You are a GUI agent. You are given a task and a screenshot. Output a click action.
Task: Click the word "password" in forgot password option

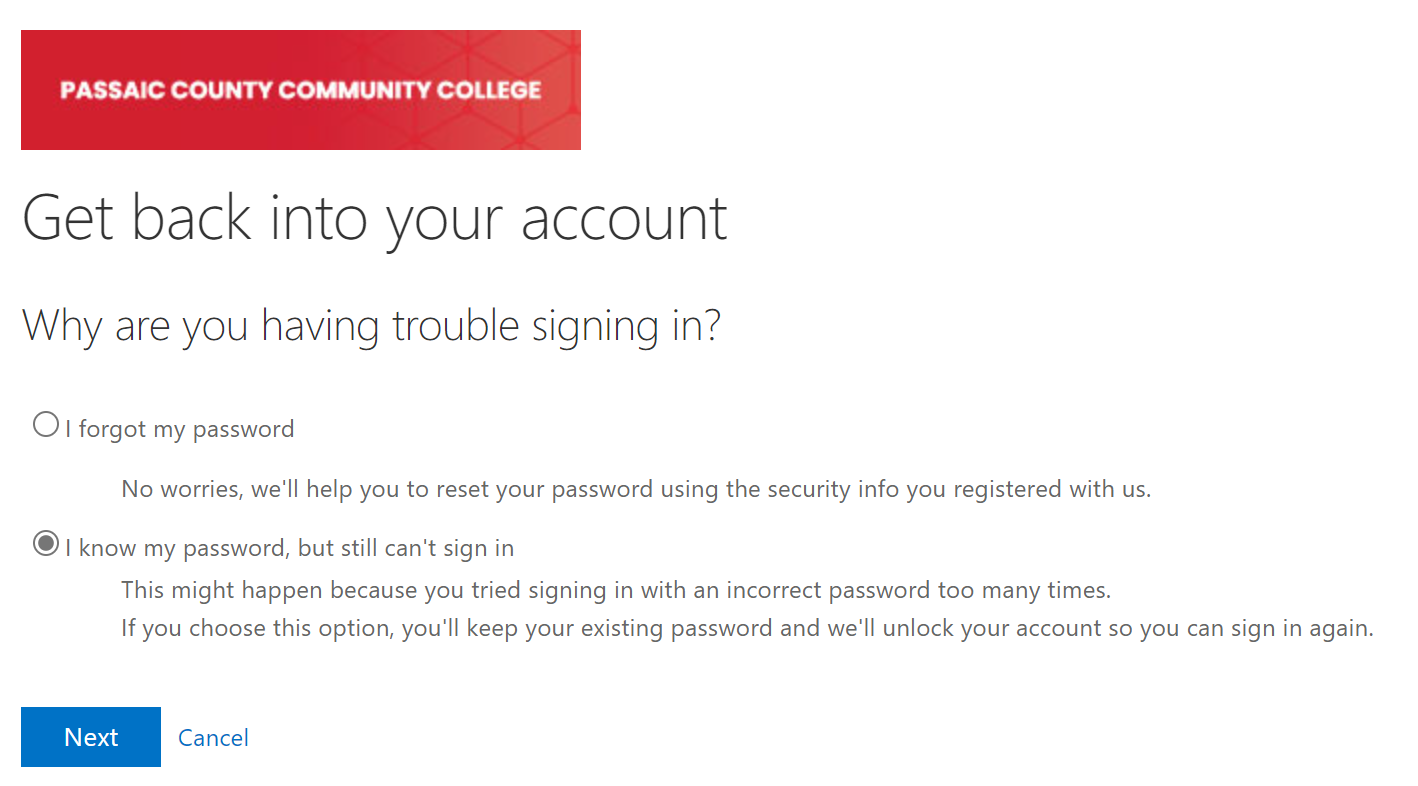[243, 430]
